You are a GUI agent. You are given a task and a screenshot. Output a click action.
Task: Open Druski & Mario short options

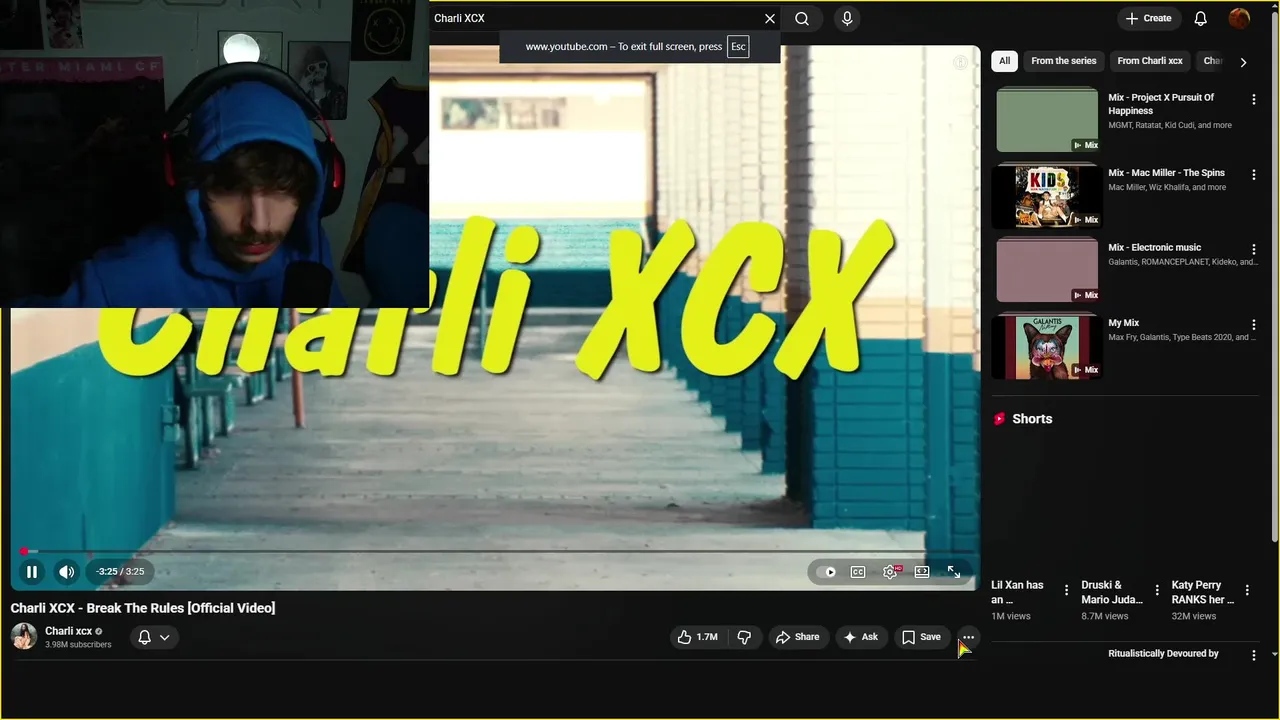pyautogui.click(x=1157, y=590)
